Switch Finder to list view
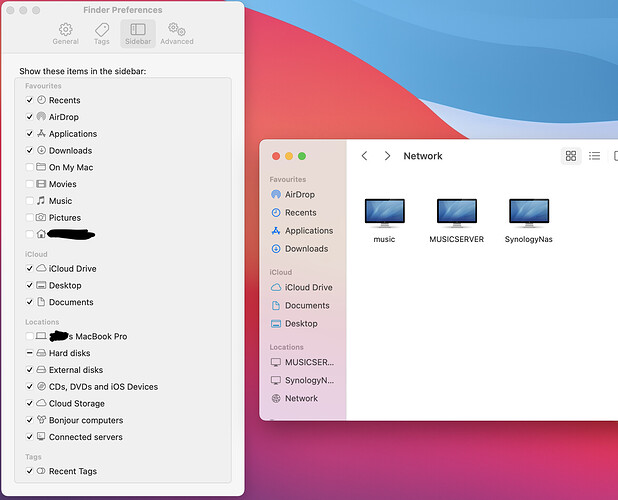Viewport: 618px width, 500px height. pos(594,156)
